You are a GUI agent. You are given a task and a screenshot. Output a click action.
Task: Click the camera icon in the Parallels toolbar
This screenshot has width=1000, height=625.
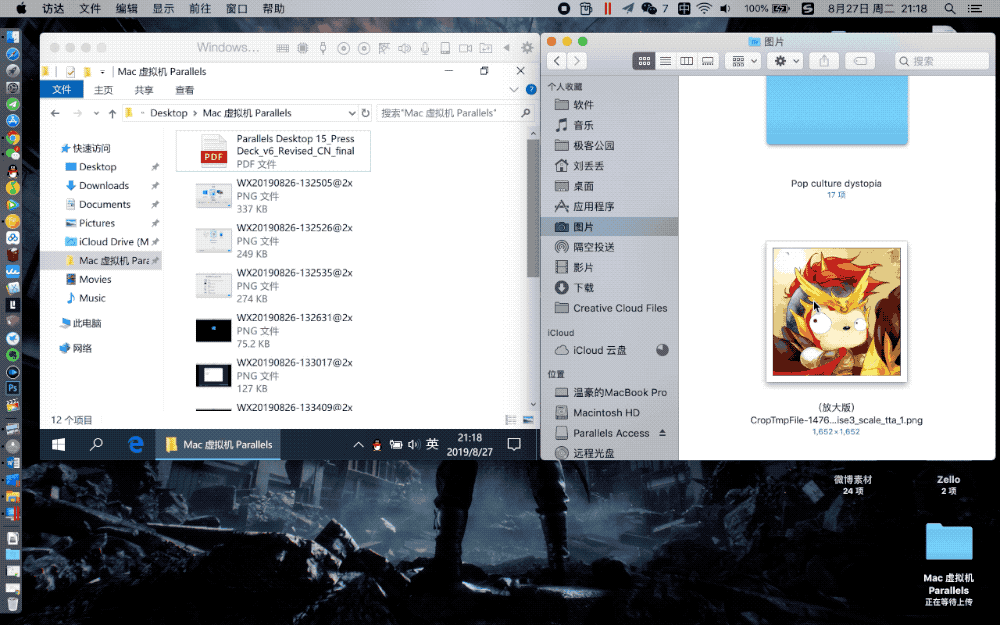click(x=465, y=46)
